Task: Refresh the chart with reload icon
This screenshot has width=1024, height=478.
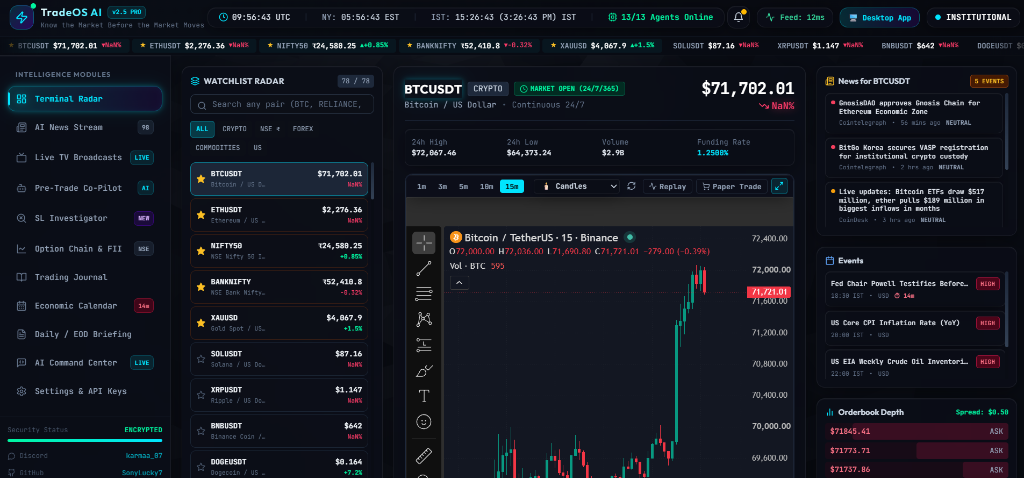Action: click(x=632, y=186)
